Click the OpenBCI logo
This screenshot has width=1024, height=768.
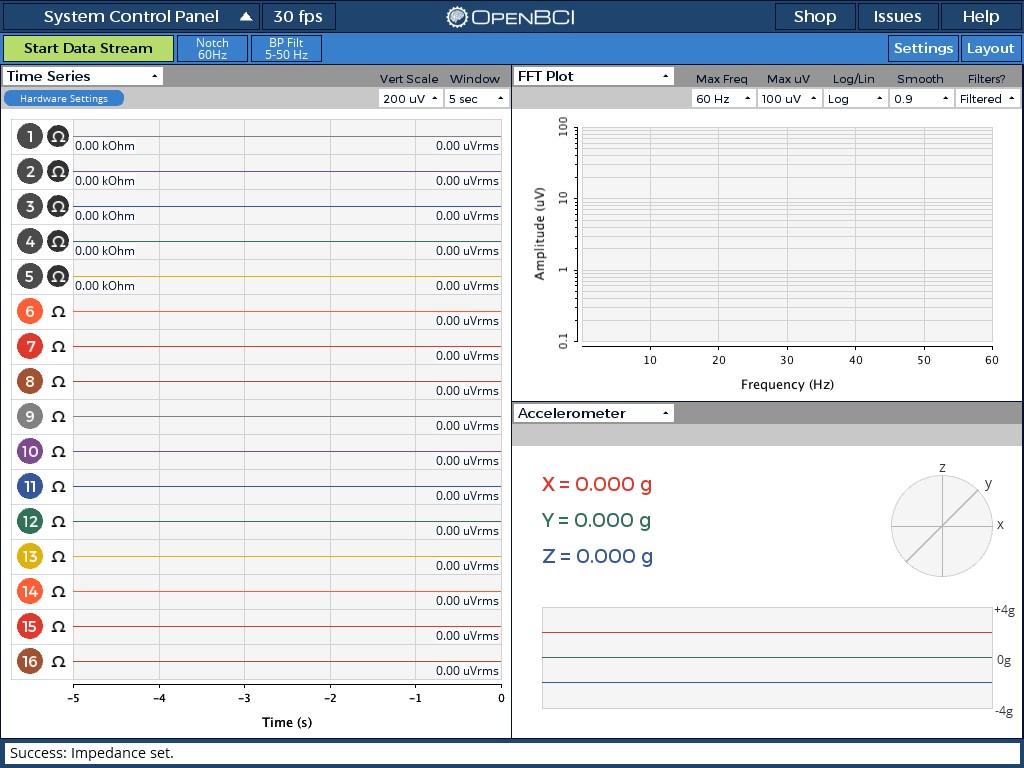[511, 17]
